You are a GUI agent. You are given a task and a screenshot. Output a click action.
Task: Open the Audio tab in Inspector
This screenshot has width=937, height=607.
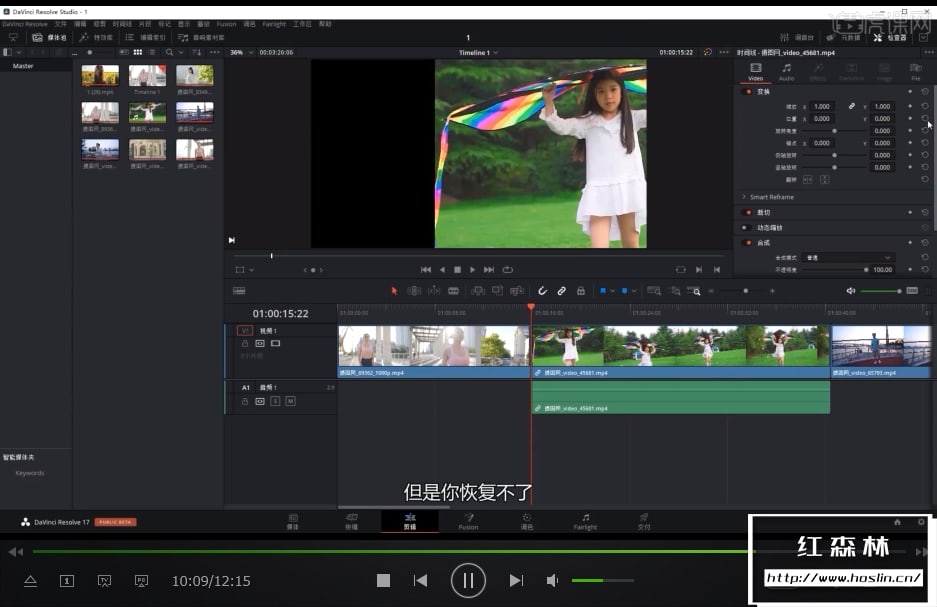786,70
